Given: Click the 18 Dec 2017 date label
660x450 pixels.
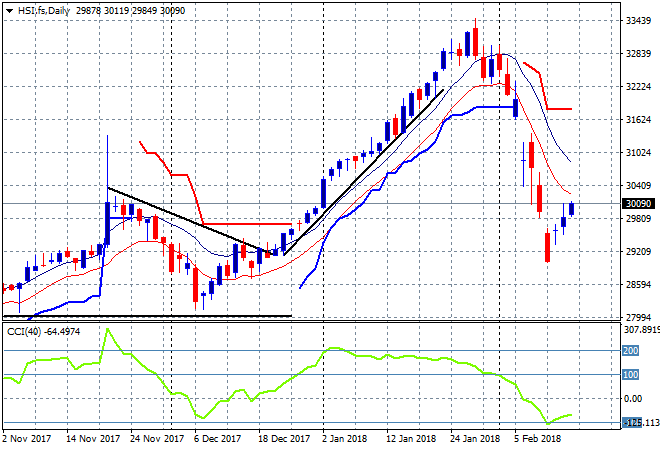Looking at the screenshot, I should click(284, 439).
